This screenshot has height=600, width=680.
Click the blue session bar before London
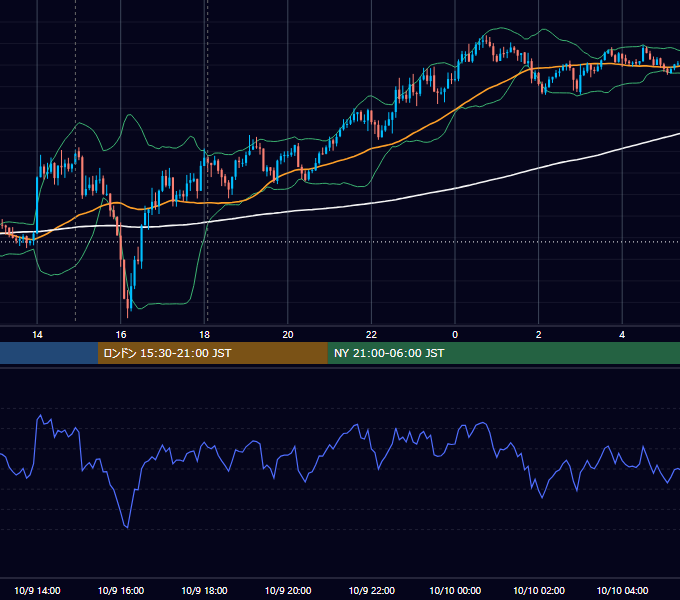(49, 353)
